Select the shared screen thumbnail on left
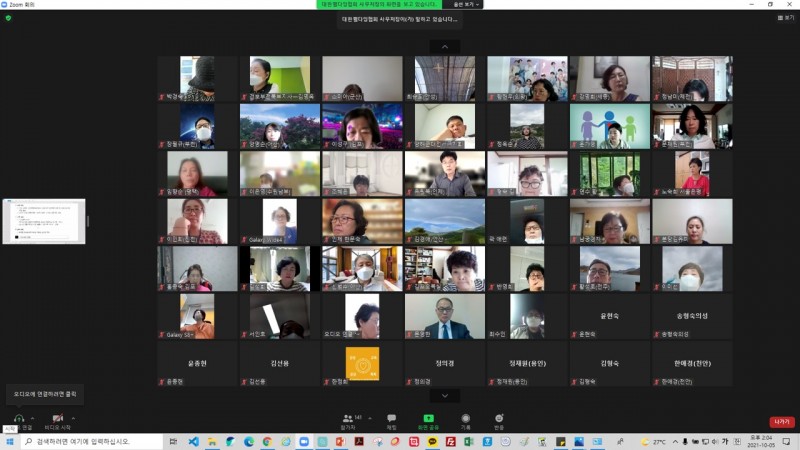Image resolution: width=800 pixels, height=450 pixels. pos(43,221)
